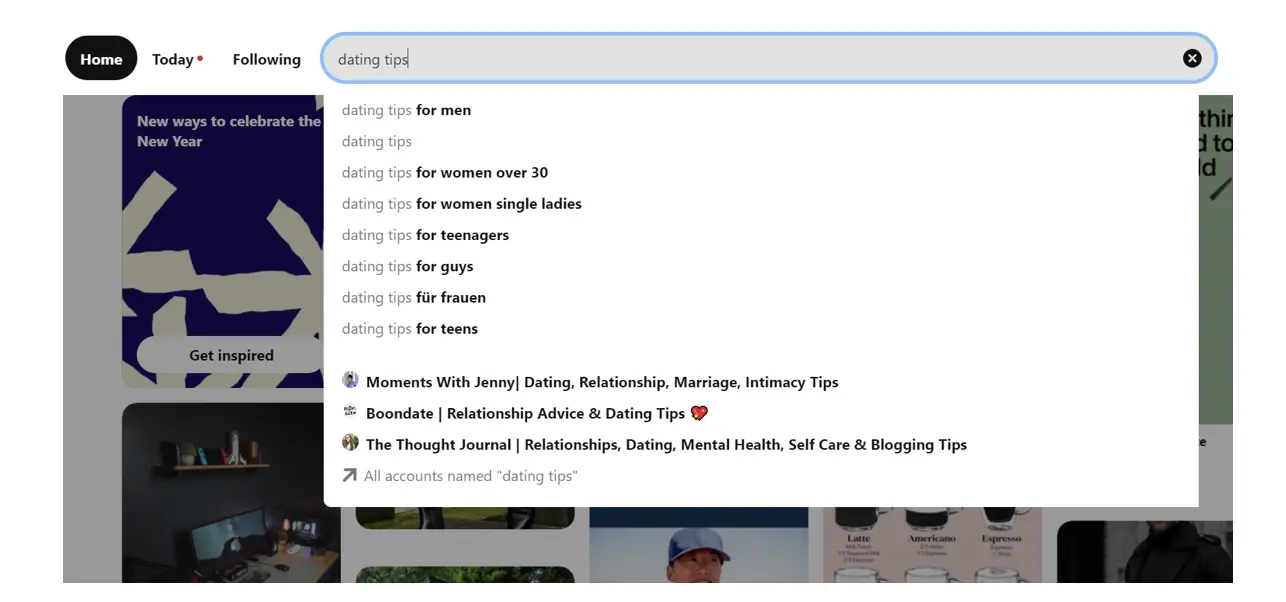Open Moments With Jenny's profile avatar

point(350,381)
